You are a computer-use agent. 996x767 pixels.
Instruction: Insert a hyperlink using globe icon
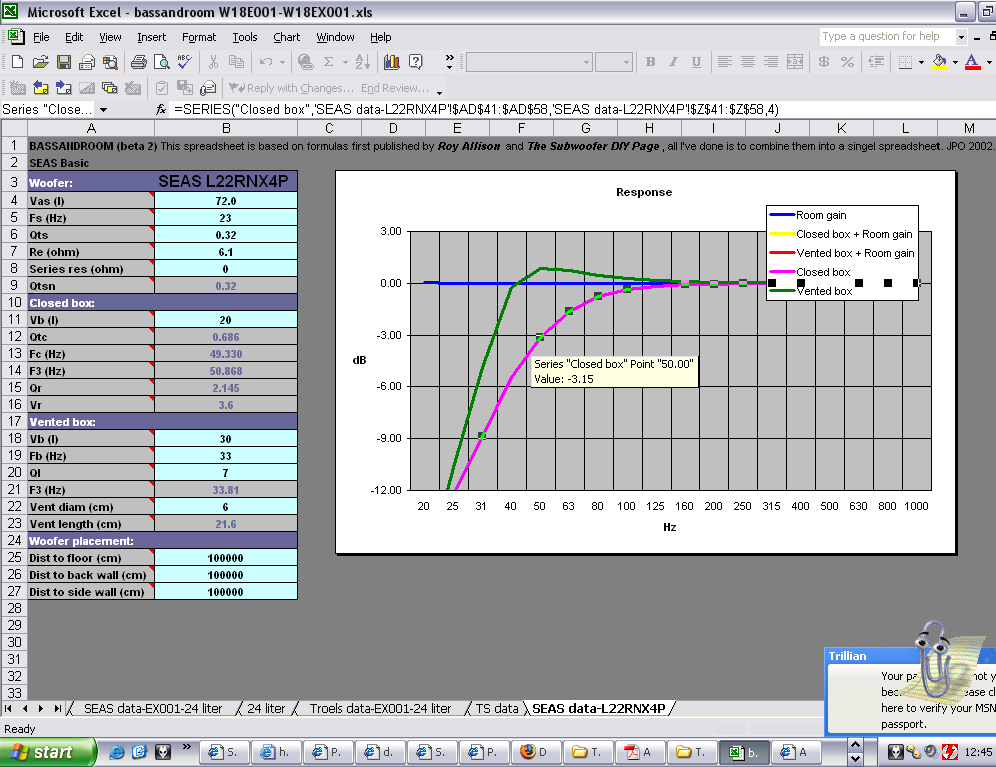click(306, 62)
